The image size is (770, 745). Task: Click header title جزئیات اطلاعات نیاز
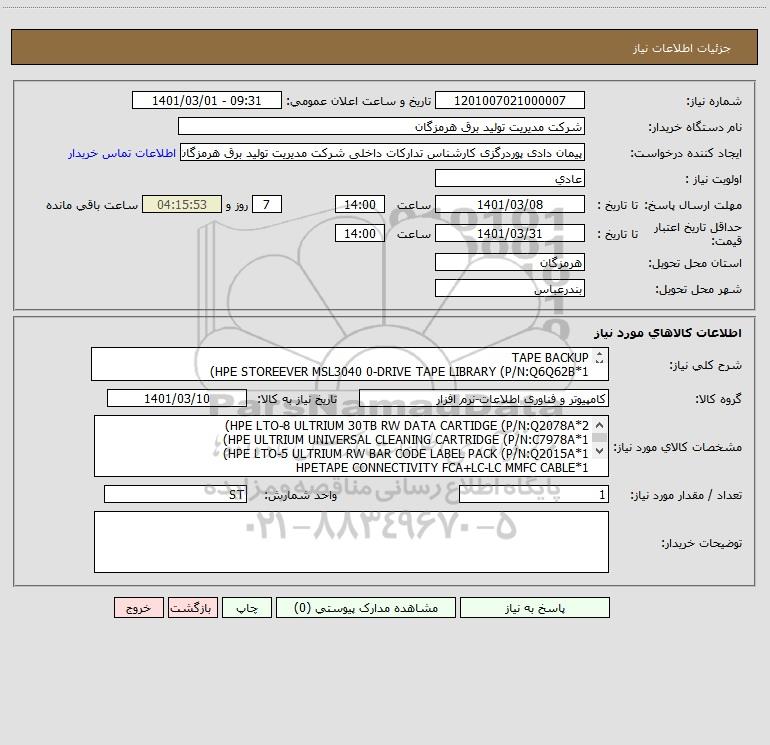tap(682, 48)
